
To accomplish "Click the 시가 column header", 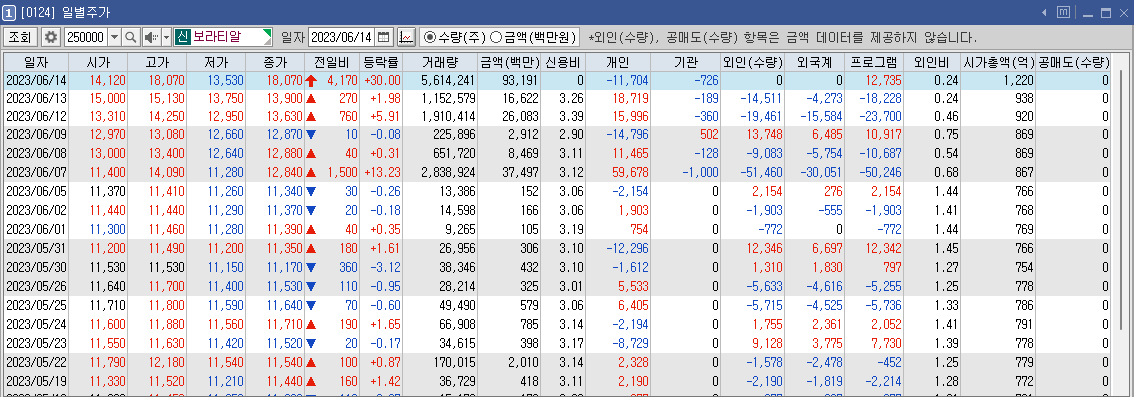I will pyautogui.click(x=98, y=62).
